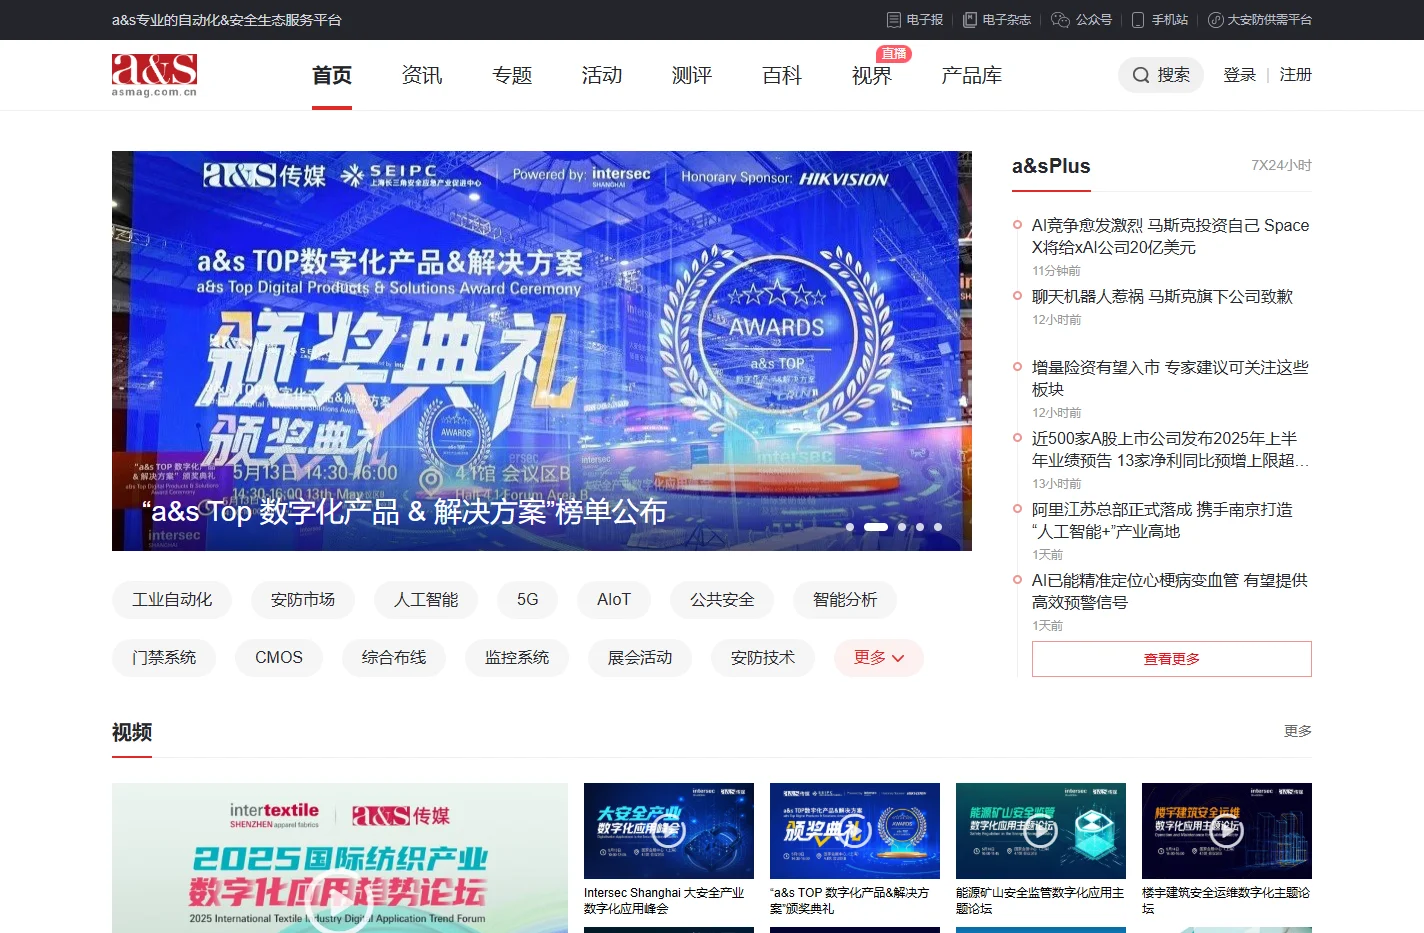This screenshot has height=933, width=1424.
Task: Open 增量险资有望入市 news item
Action: click(x=1170, y=378)
